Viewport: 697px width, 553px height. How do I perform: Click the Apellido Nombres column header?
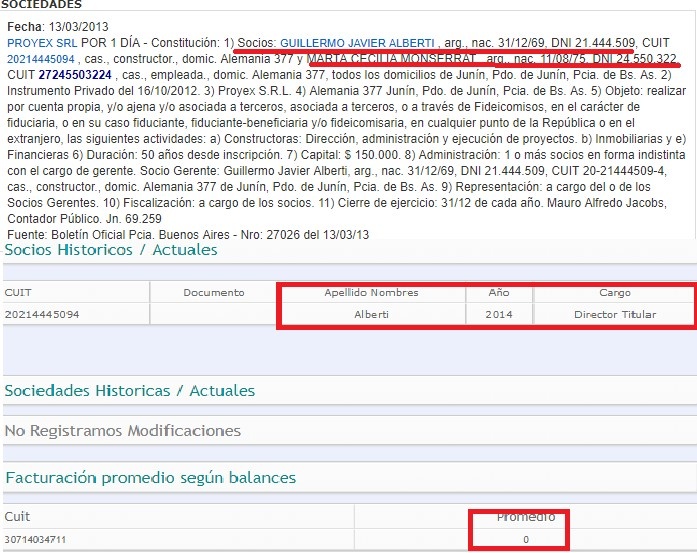[x=371, y=293]
